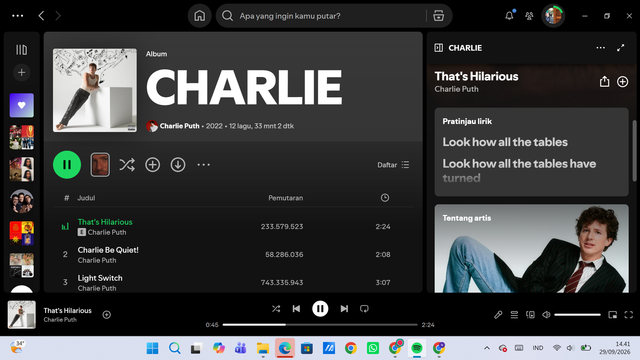Open File Explorer from the taskbar
640x360 pixels.
[262, 348]
